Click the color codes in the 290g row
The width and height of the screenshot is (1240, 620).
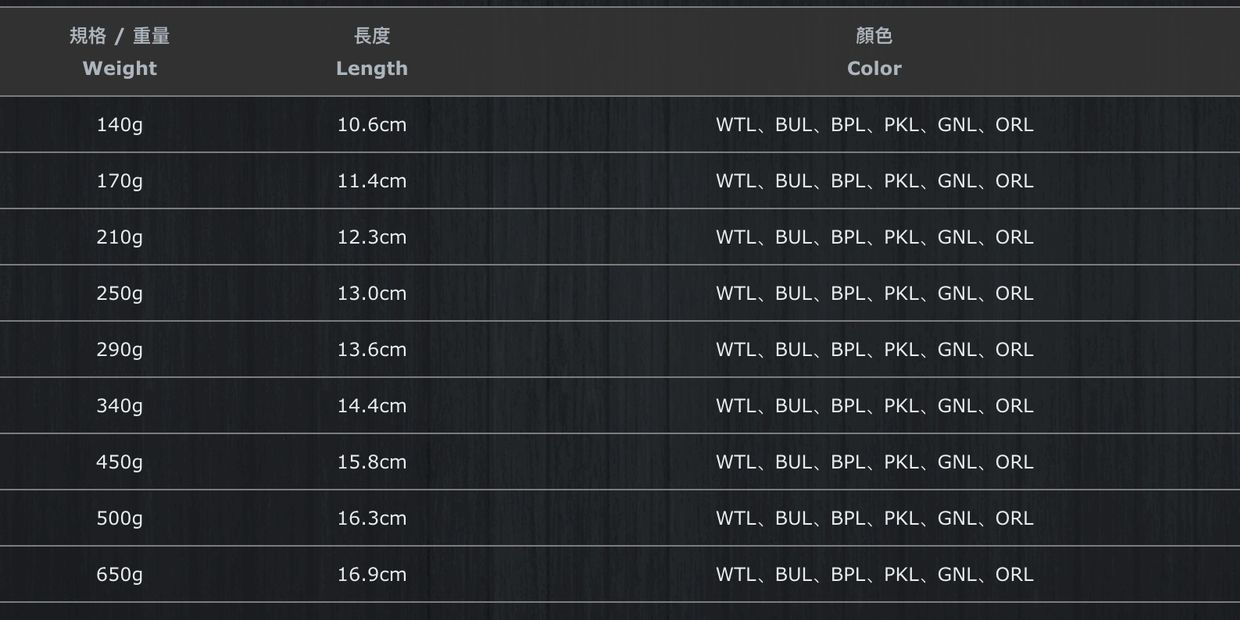[x=874, y=349]
